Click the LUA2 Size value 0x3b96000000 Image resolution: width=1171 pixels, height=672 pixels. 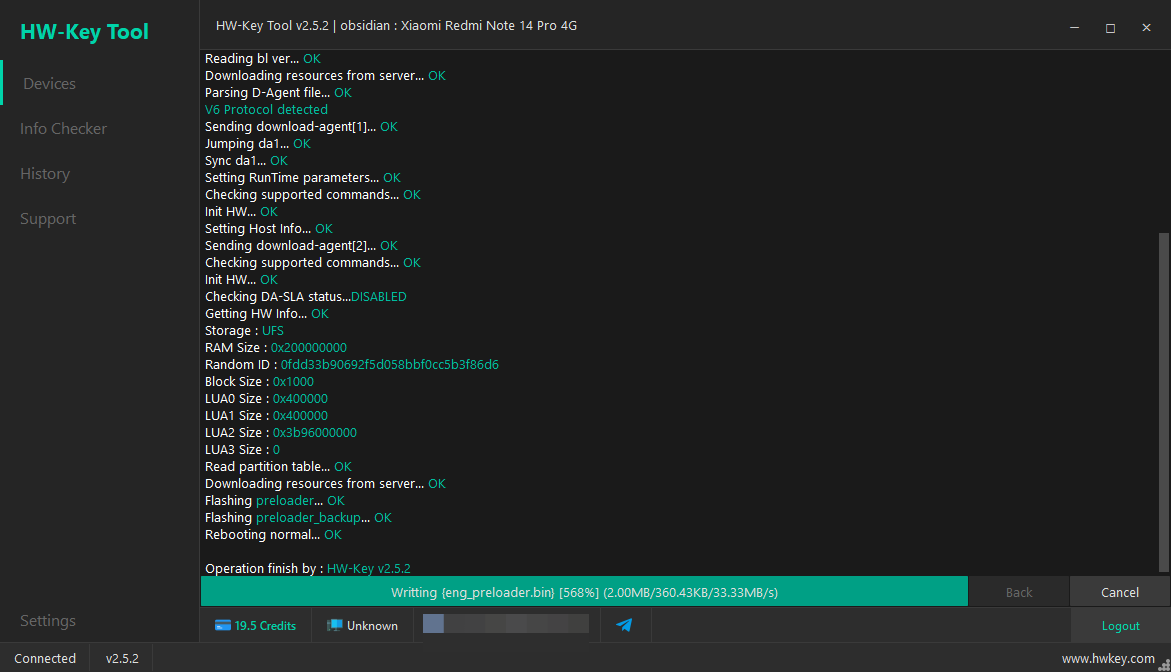click(314, 432)
